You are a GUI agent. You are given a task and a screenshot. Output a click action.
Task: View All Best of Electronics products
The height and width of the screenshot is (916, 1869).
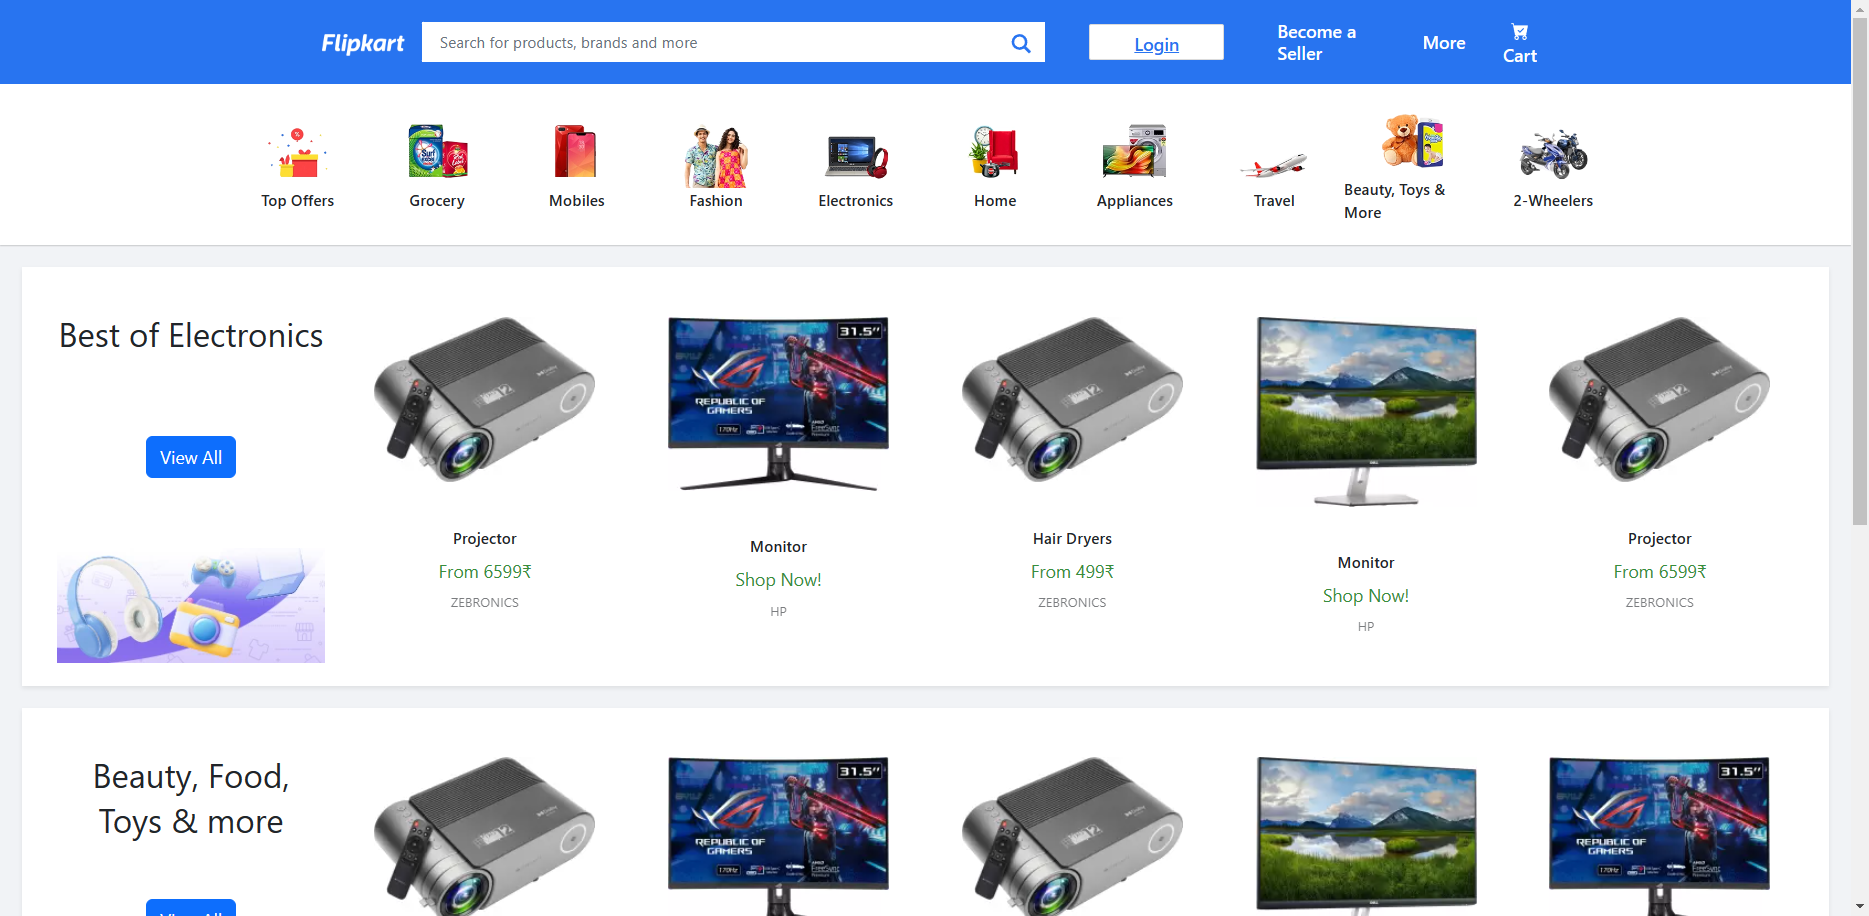(190, 457)
